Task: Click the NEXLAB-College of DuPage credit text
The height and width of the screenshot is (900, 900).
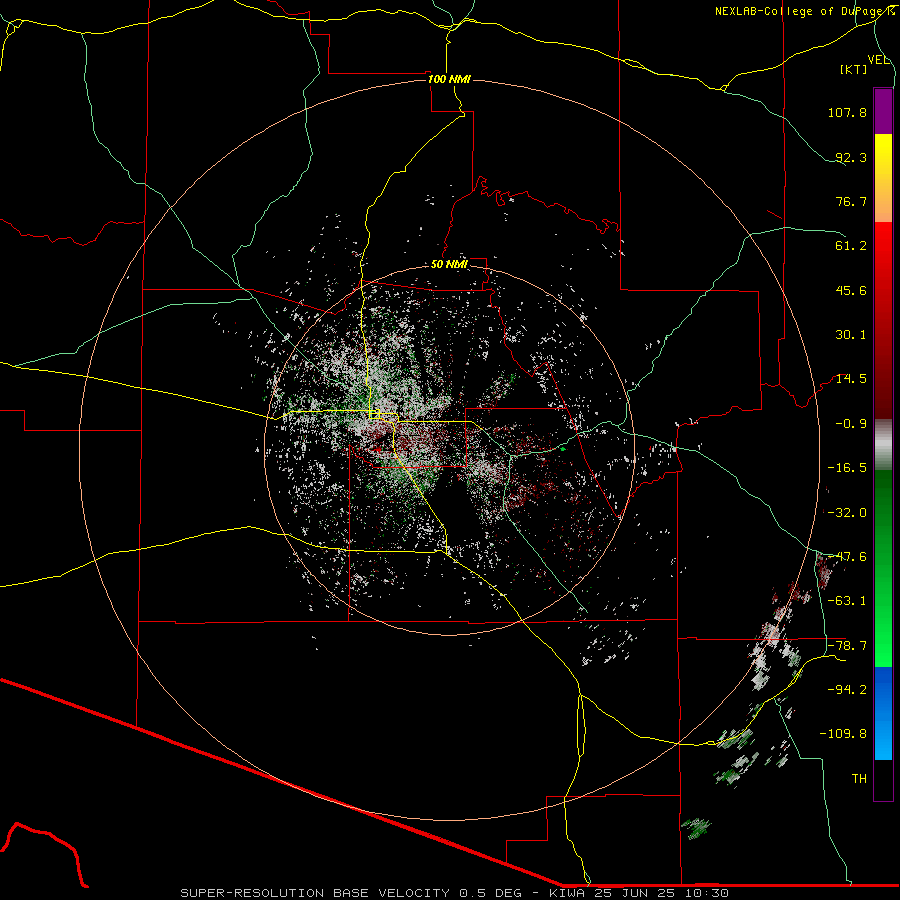Action: point(804,11)
